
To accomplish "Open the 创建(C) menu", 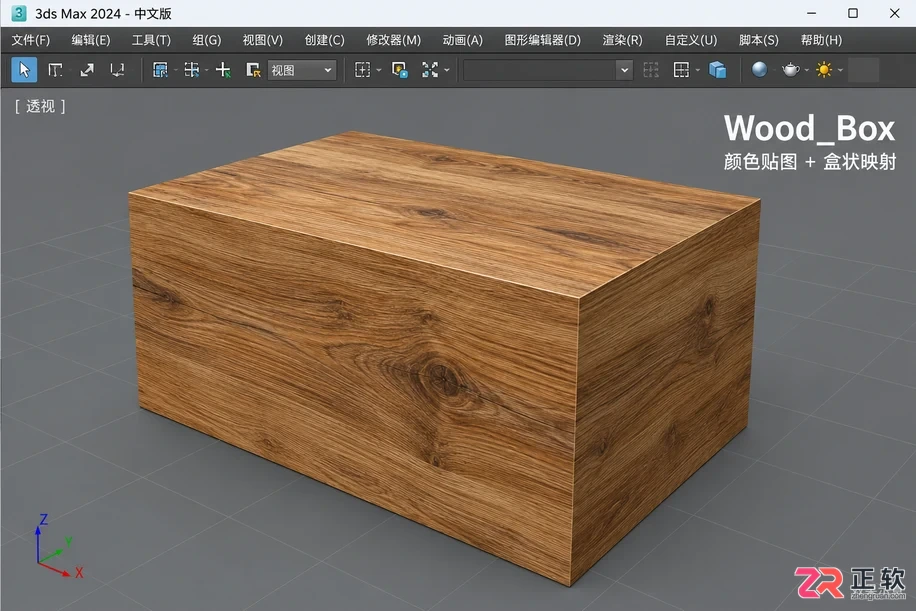I will (325, 40).
